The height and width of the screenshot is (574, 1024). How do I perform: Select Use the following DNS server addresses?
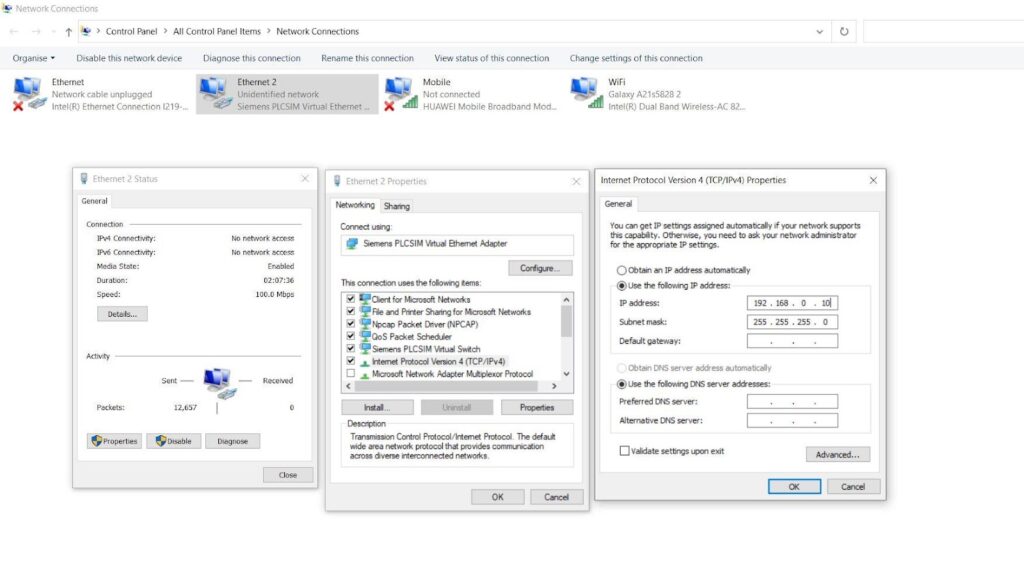[622, 385]
